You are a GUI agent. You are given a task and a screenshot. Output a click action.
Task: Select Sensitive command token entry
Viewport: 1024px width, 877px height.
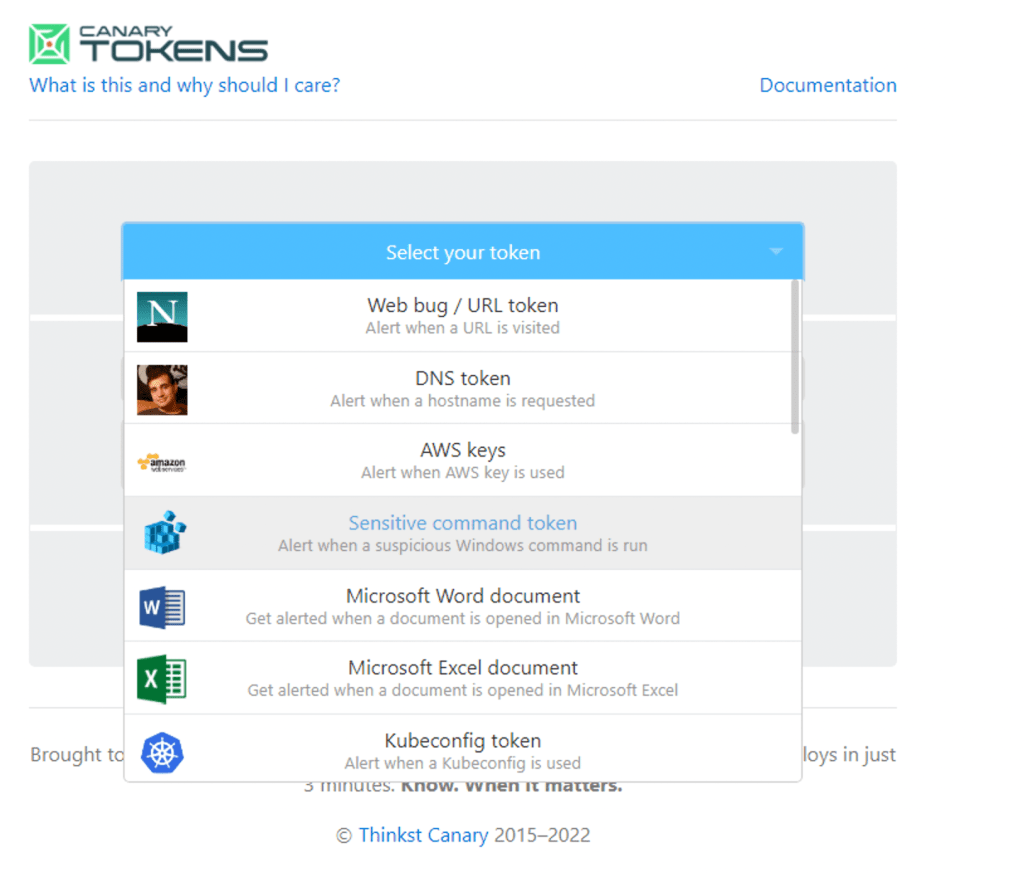[x=462, y=533]
